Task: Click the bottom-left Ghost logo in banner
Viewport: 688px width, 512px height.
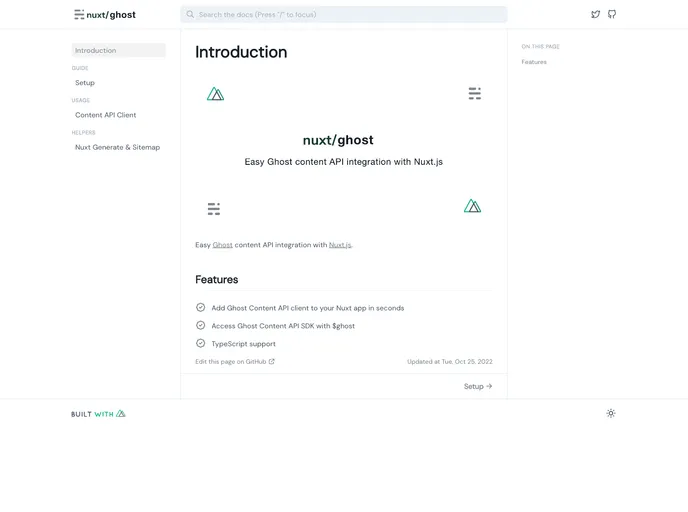Action: point(213,209)
